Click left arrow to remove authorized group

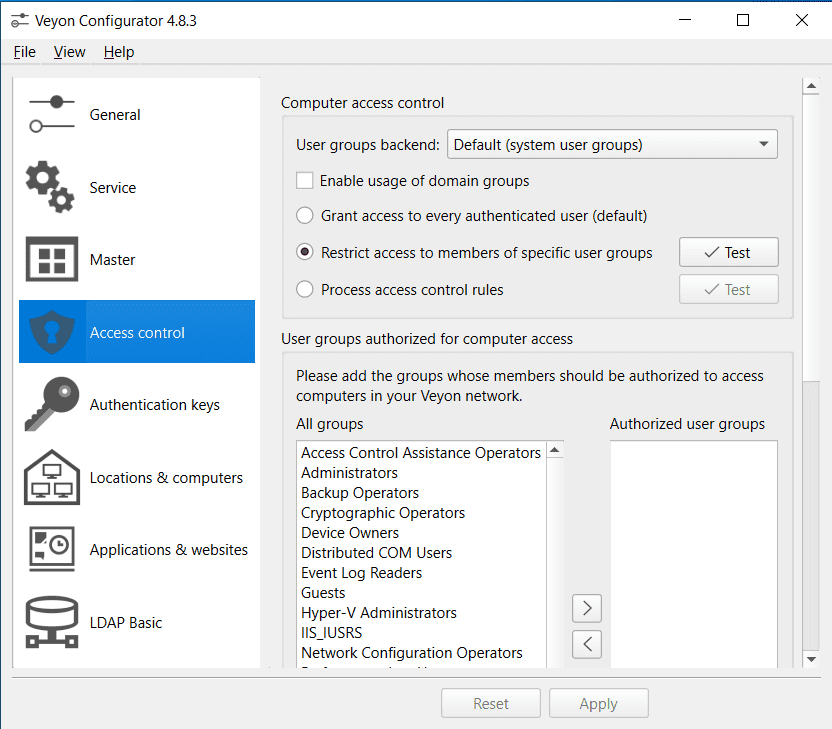tap(587, 644)
